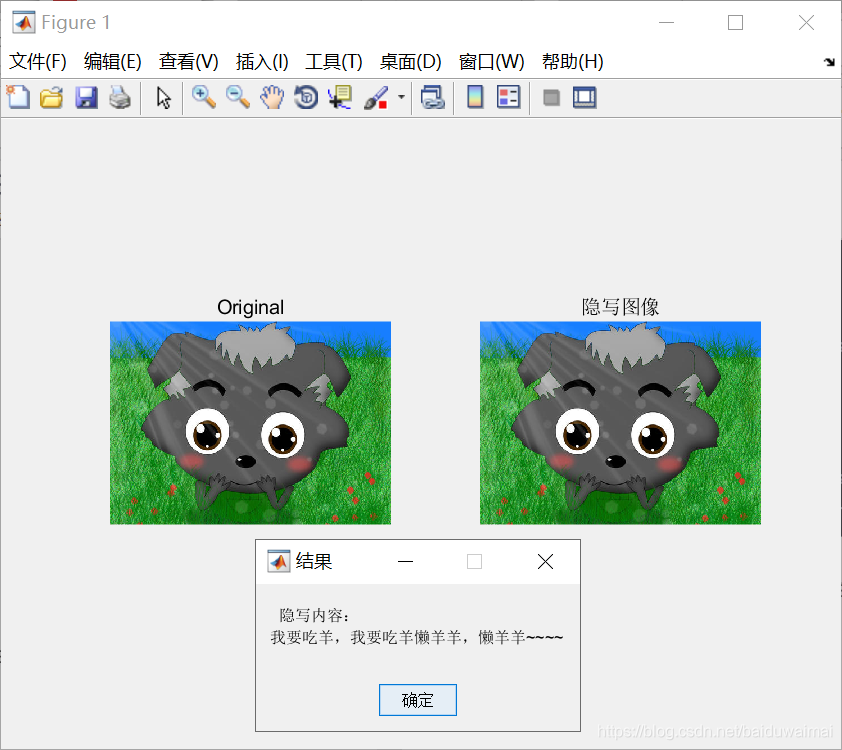Viewport: 842px width, 750px height.
Task: Click the Show Plot Tools and Dock icon
Action: [x=585, y=98]
